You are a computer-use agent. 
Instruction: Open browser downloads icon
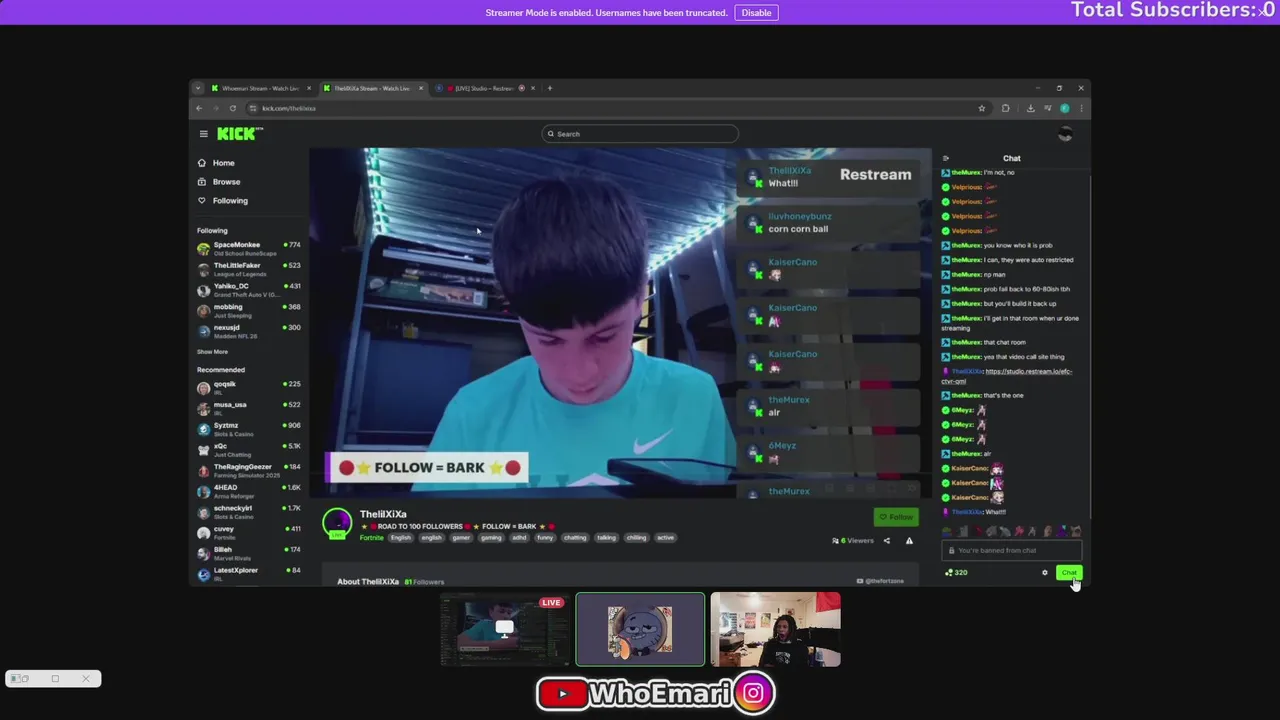point(1031,108)
